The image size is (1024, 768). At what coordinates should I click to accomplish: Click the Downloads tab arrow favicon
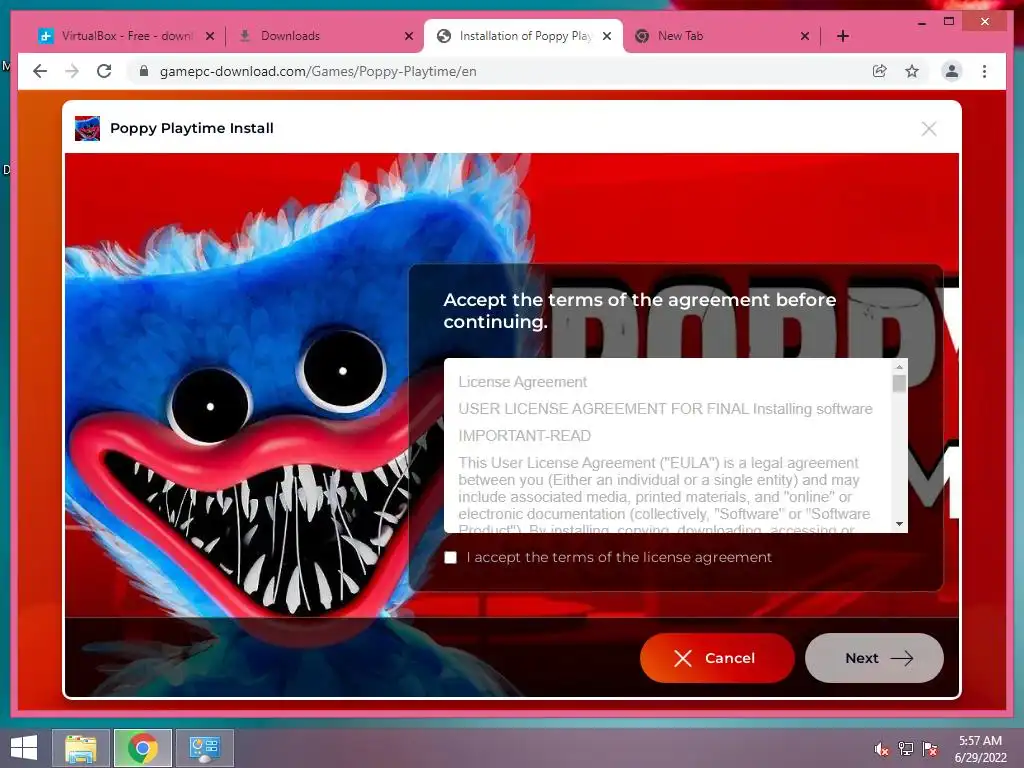point(245,36)
